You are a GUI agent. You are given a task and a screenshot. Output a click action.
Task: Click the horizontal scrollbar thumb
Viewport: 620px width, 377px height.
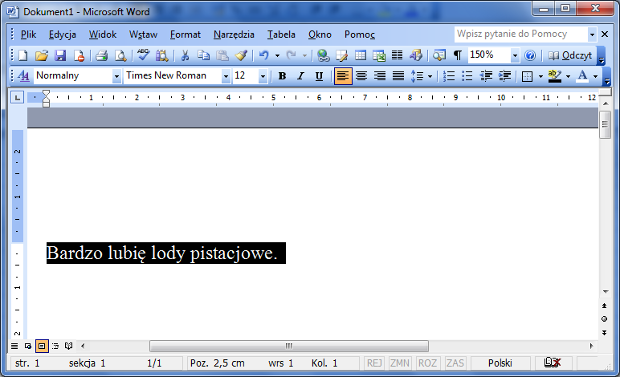289,346
